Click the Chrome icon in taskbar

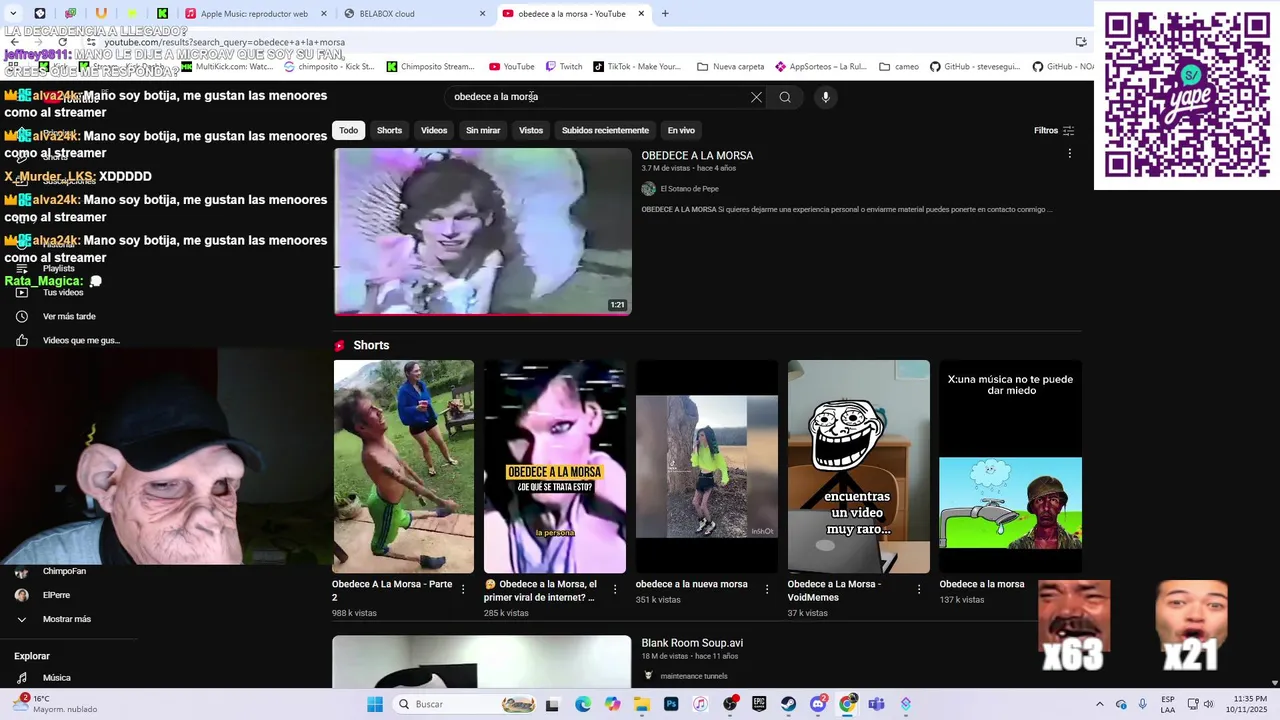pos(848,704)
